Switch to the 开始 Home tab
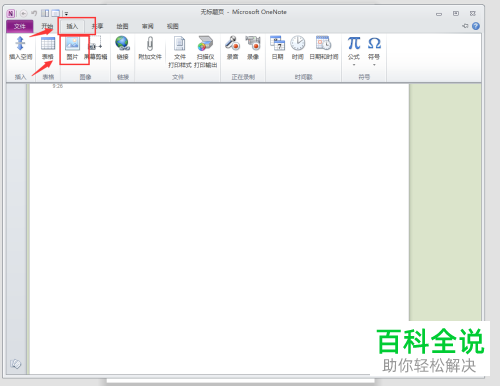This screenshot has width=500, height=386. point(47,26)
